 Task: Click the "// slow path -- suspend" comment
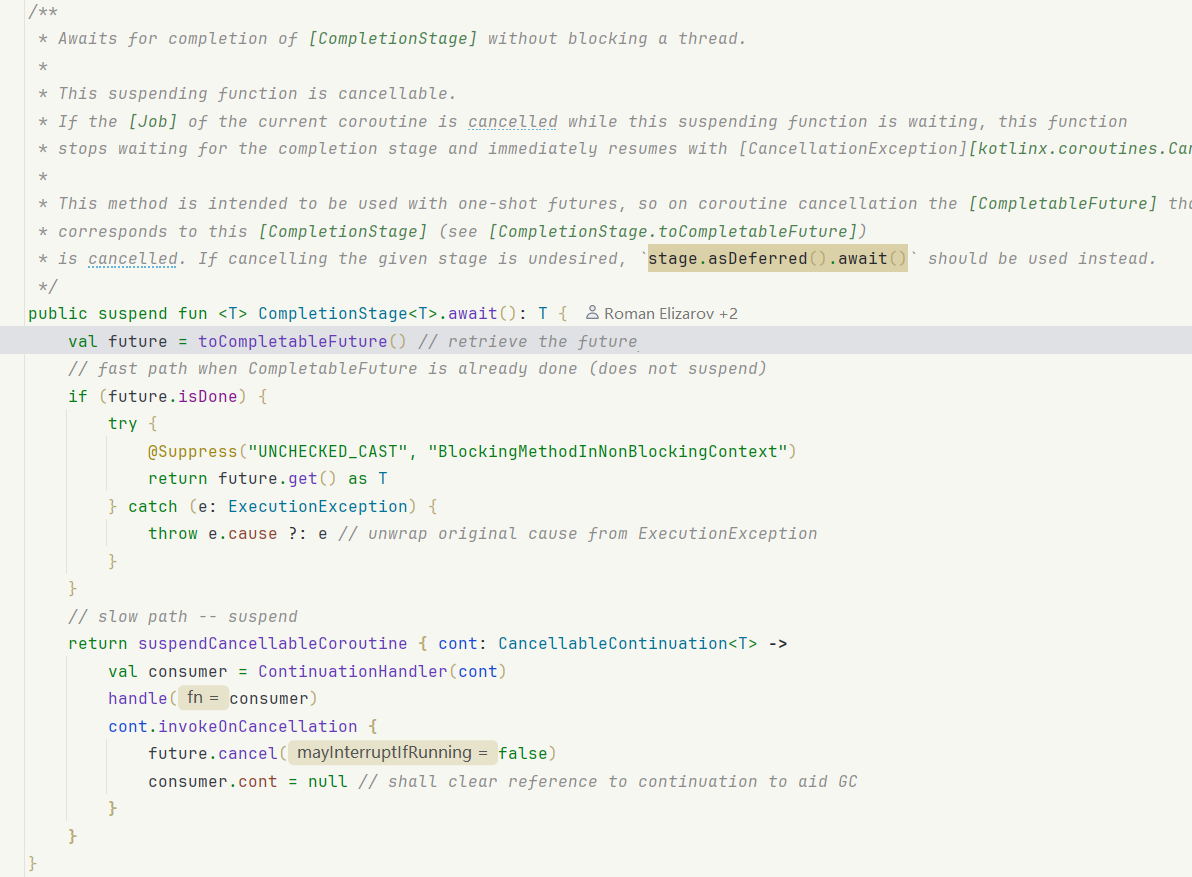(x=182, y=616)
